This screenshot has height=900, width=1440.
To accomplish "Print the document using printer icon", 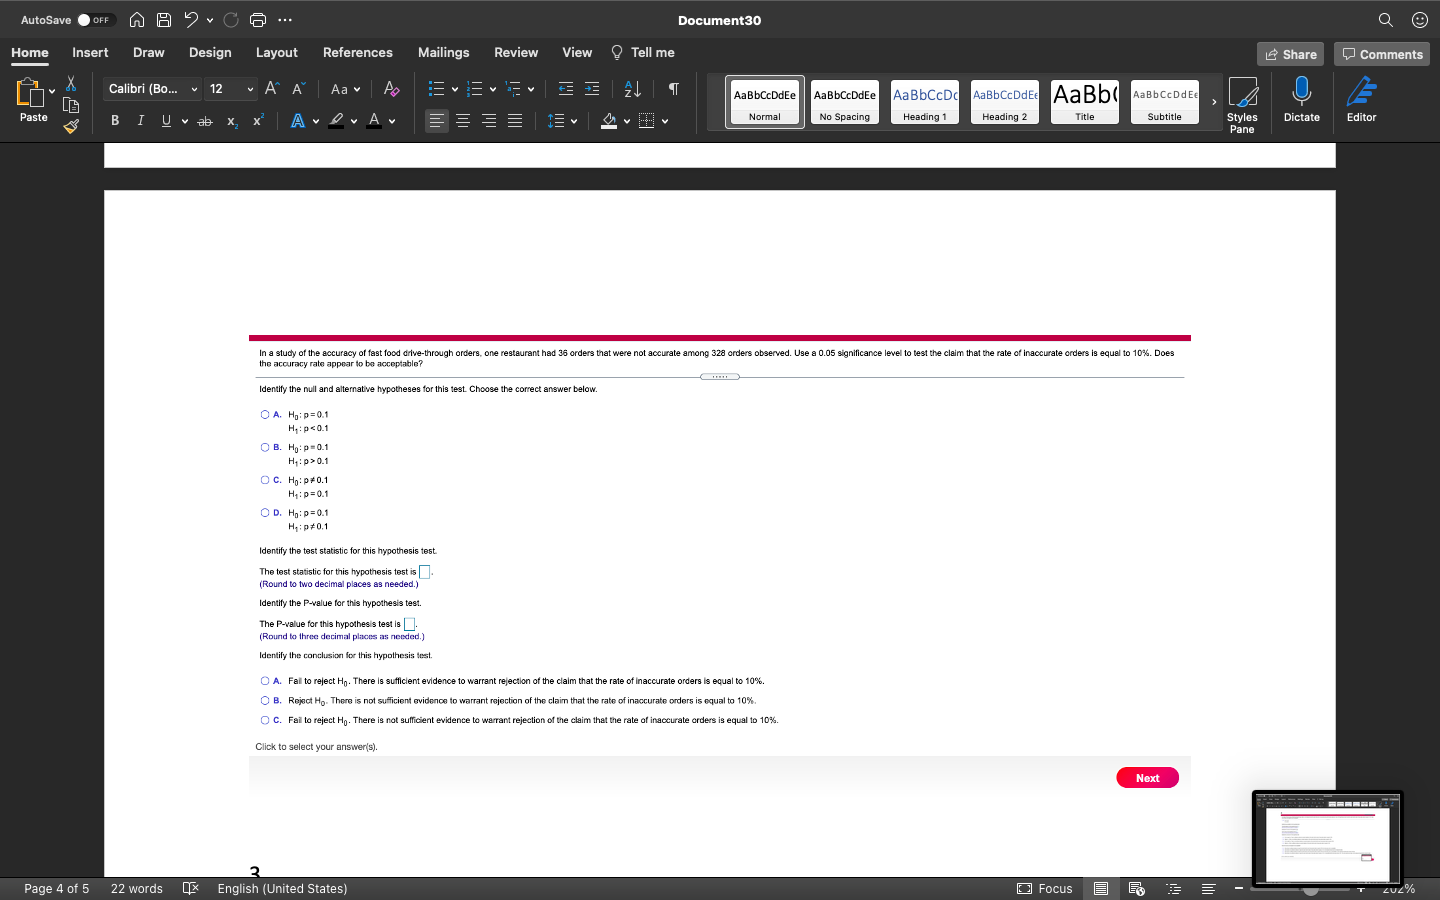I will [x=258, y=20].
